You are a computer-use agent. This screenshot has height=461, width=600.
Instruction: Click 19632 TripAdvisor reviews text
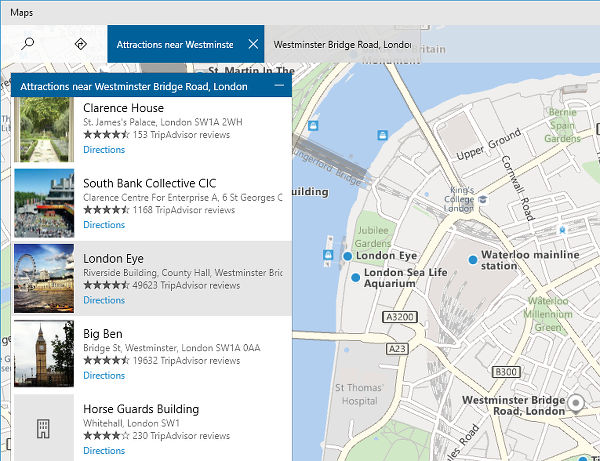186,361
